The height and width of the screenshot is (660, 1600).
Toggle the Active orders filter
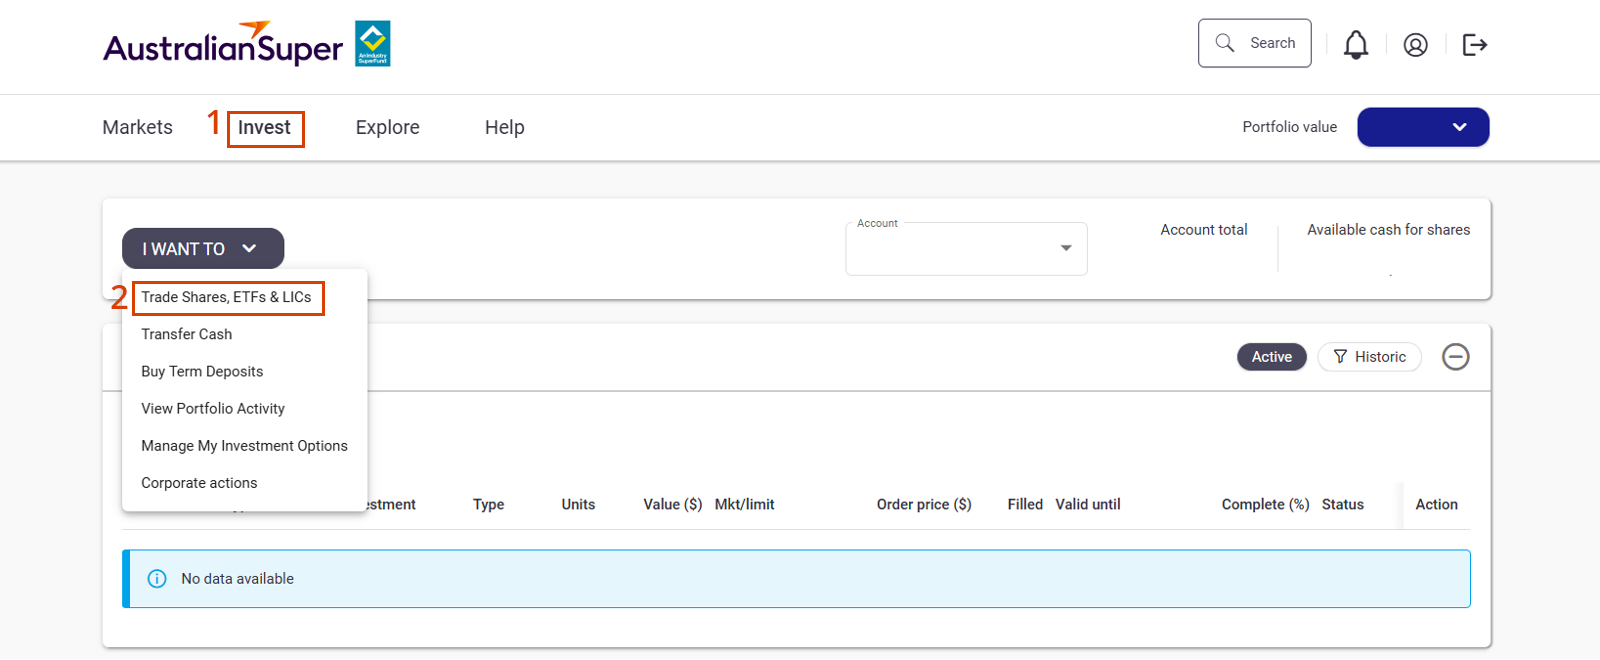[x=1271, y=357]
